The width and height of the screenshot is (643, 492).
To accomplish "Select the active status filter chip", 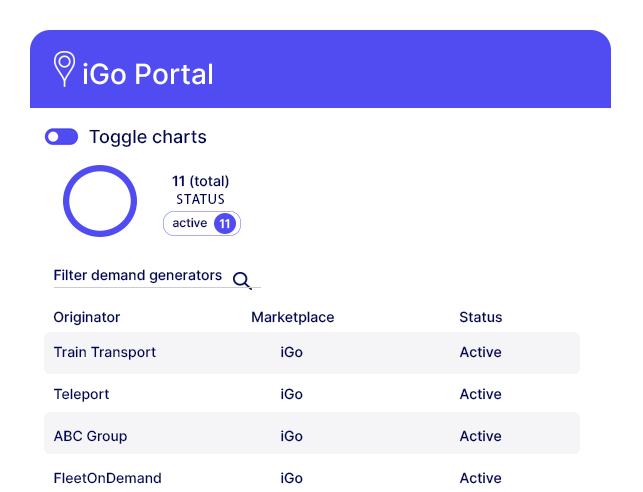I will [202, 223].
